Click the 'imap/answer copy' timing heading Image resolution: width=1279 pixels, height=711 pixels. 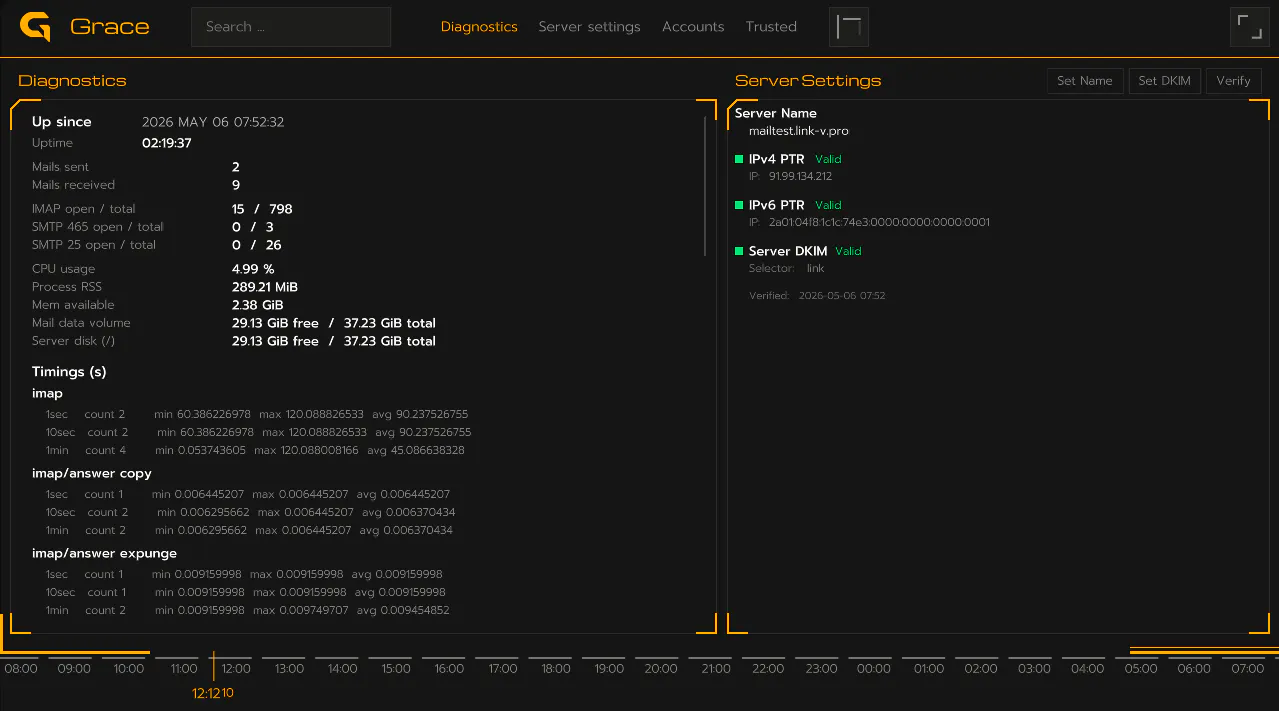point(92,474)
